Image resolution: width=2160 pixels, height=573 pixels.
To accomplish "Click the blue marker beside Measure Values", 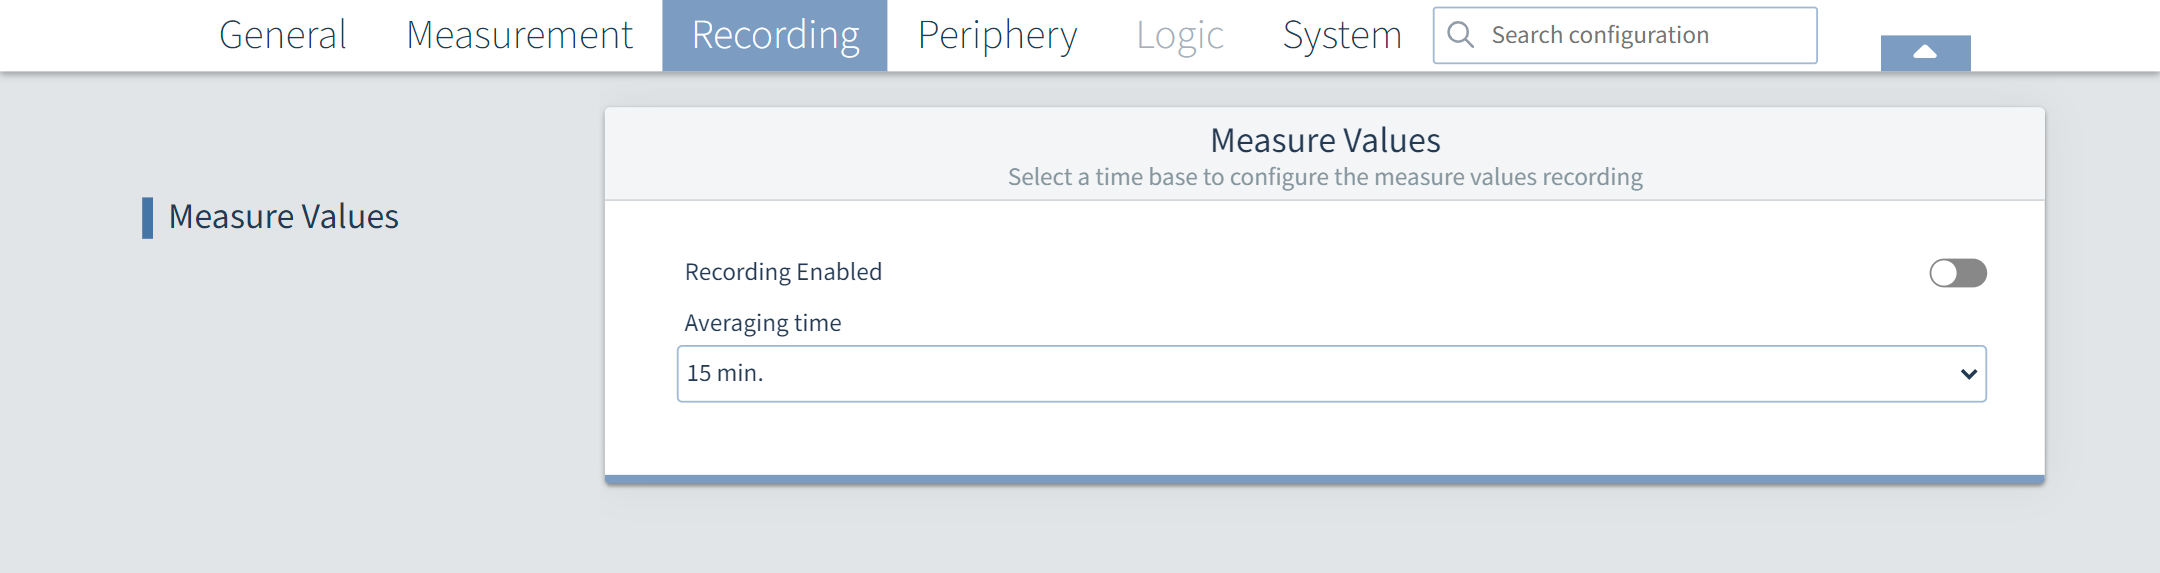I will click(x=148, y=217).
